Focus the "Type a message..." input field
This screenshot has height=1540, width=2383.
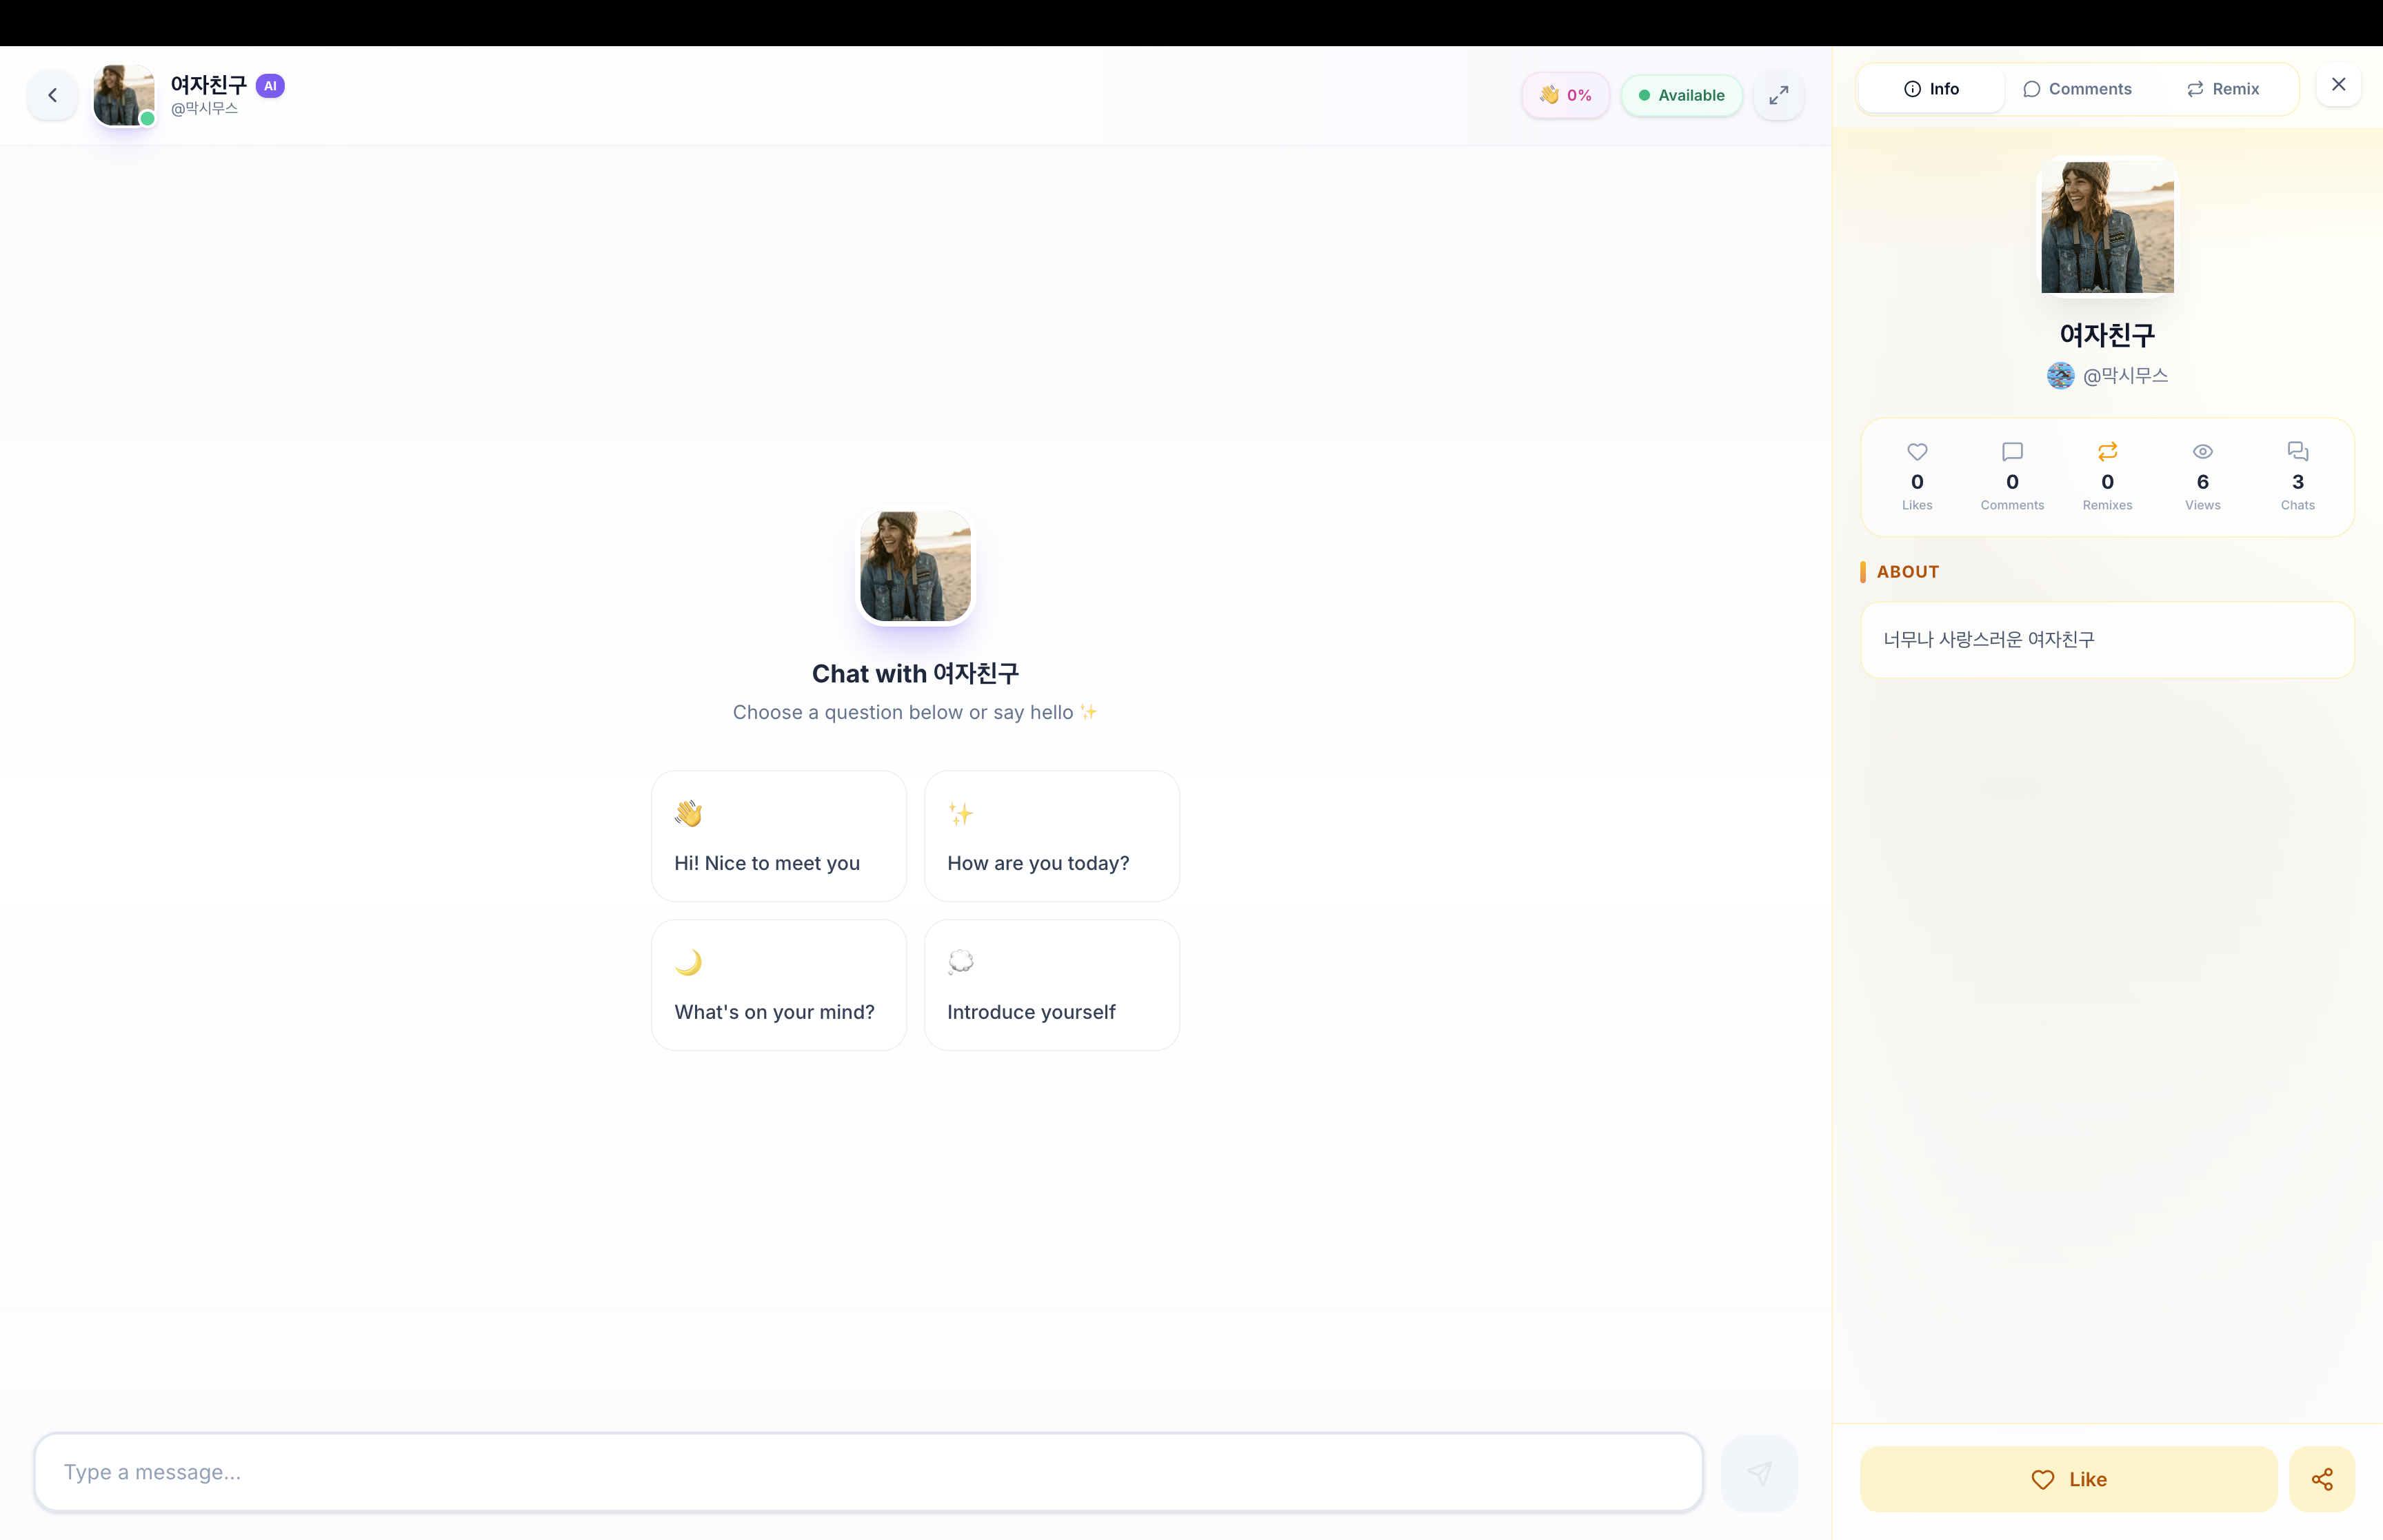pyautogui.click(x=867, y=1472)
